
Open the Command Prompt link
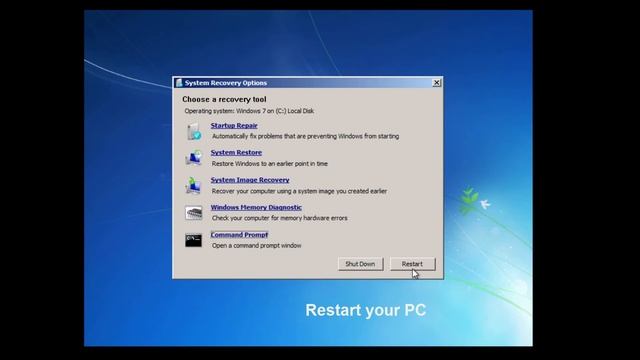tap(239, 235)
